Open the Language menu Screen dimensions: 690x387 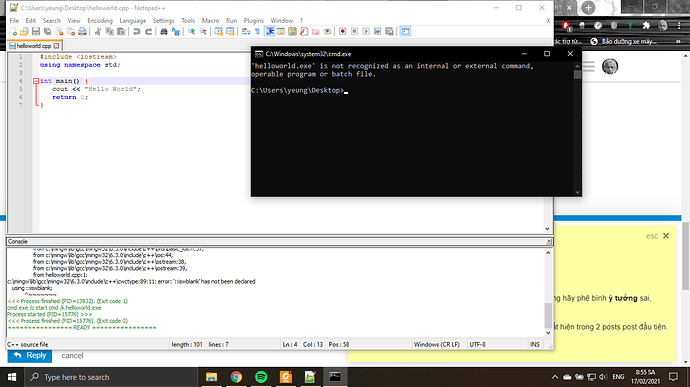tap(132, 21)
